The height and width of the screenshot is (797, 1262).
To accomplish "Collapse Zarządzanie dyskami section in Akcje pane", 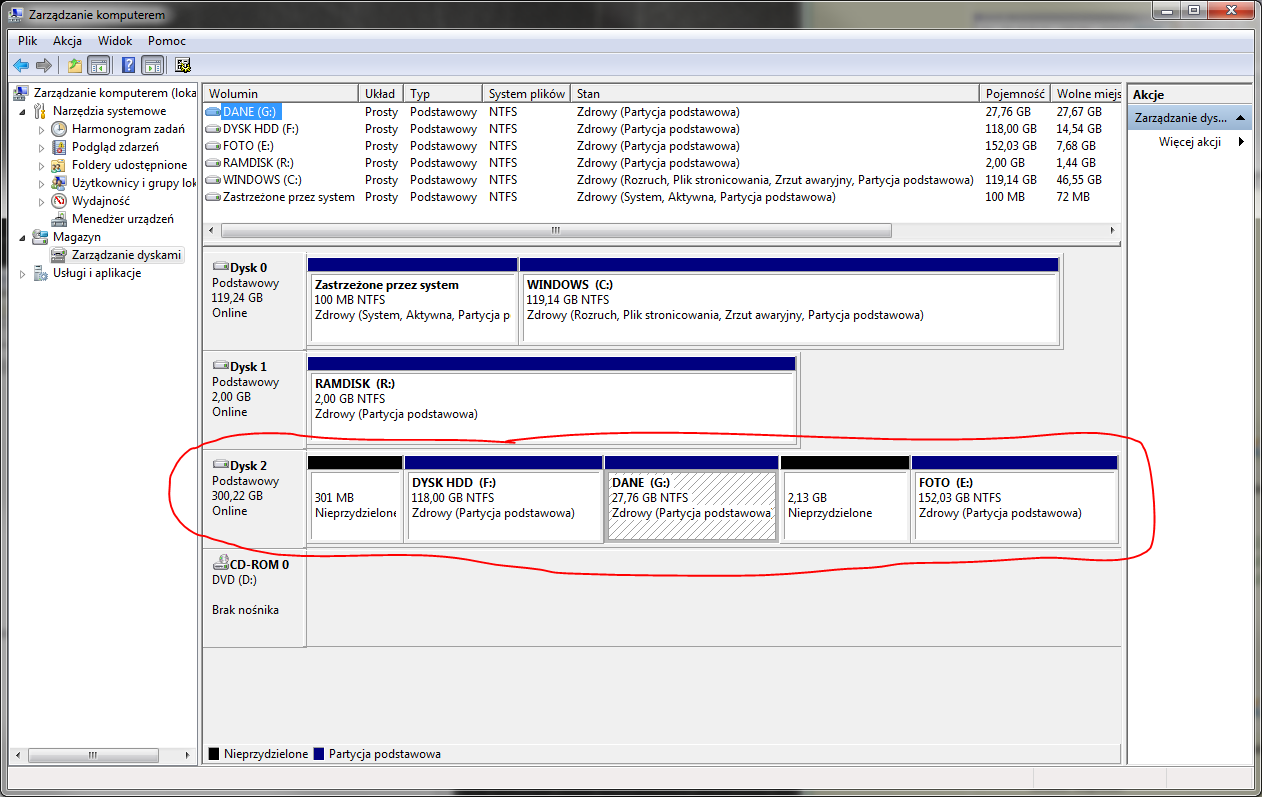I will (x=1240, y=118).
